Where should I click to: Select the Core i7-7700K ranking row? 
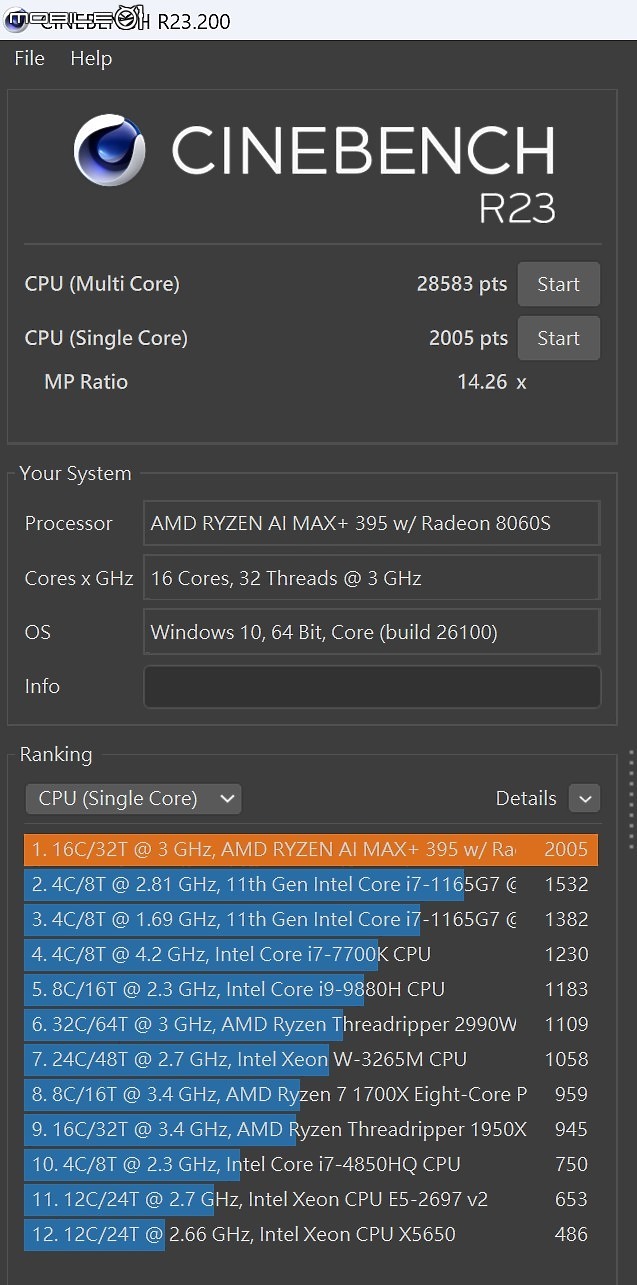[x=311, y=955]
